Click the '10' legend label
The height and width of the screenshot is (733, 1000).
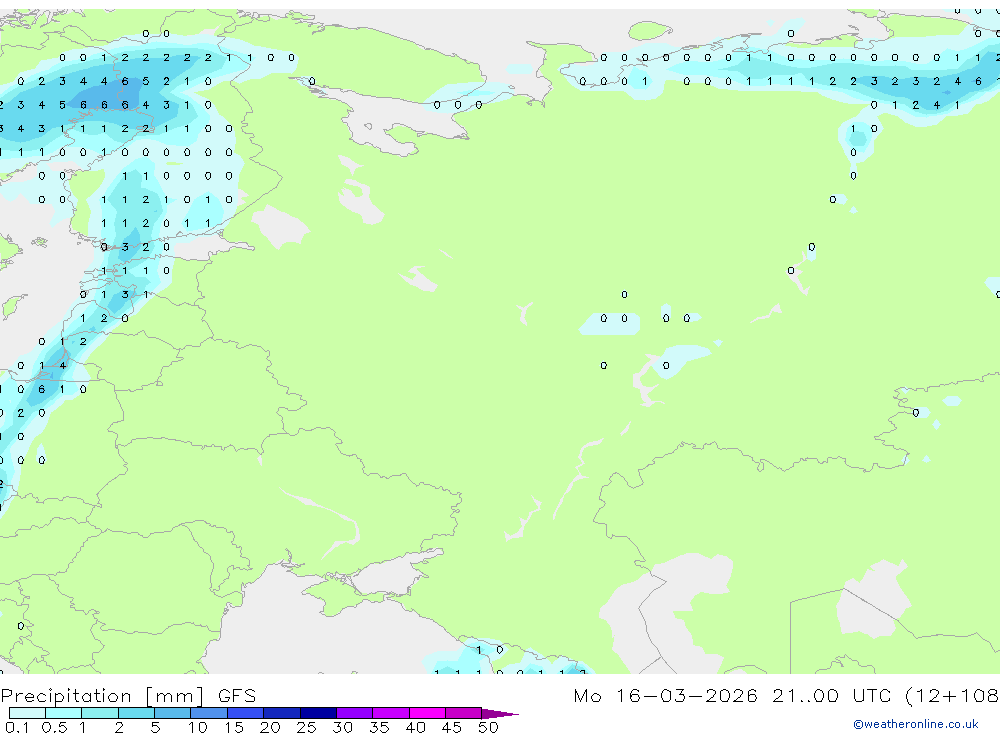point(197,727)
